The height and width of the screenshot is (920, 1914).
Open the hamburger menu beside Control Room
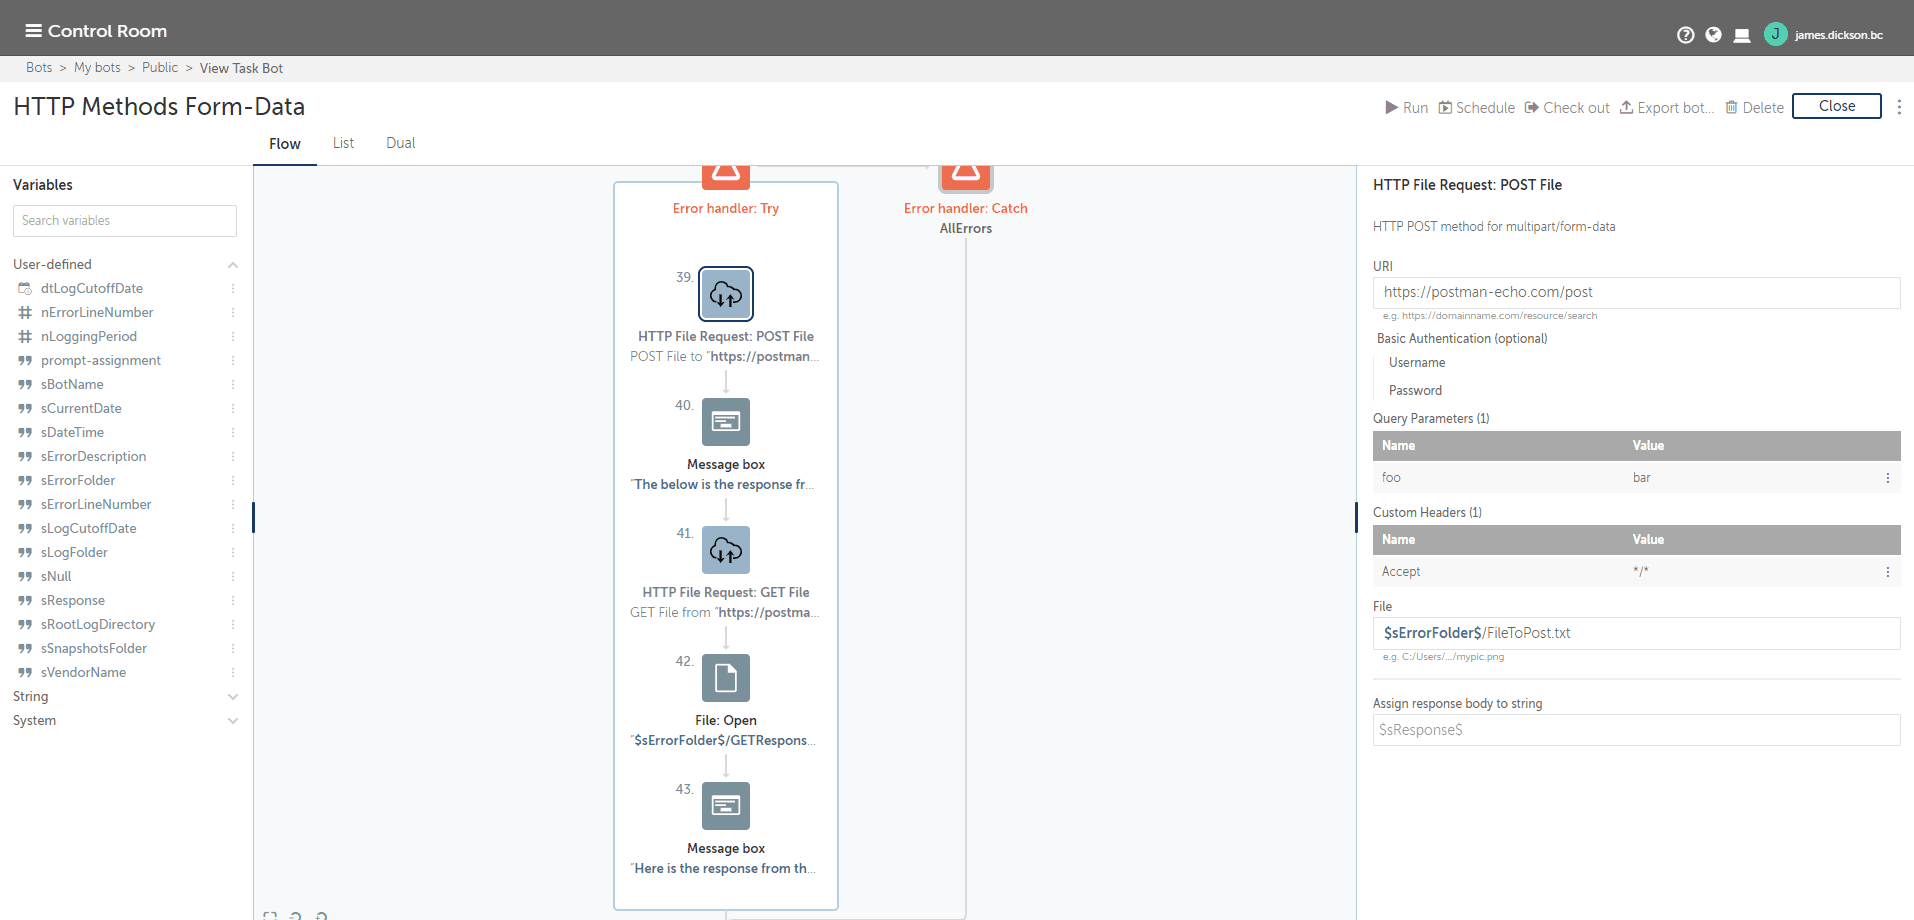point(33,31)
